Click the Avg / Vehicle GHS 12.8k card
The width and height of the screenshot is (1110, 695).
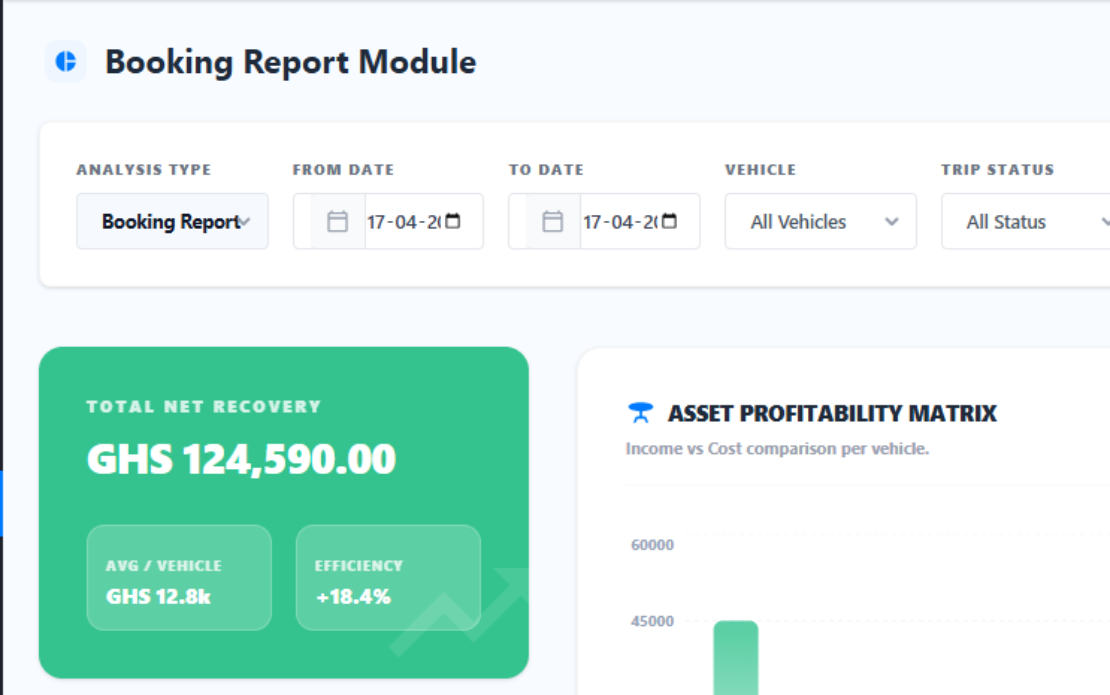(179, 578)
